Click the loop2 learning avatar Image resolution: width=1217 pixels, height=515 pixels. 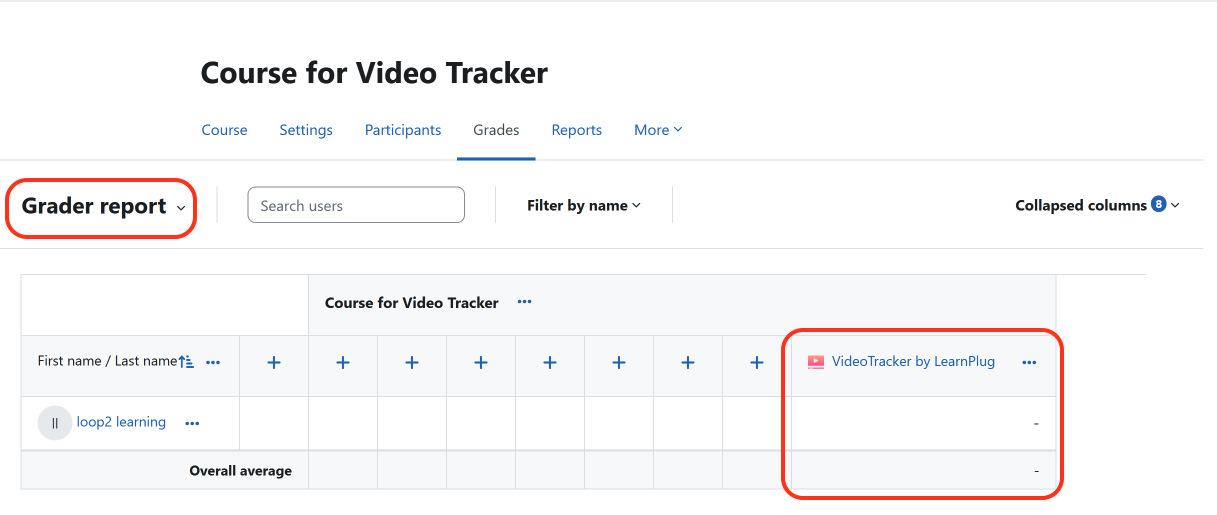tap(55, 423)
